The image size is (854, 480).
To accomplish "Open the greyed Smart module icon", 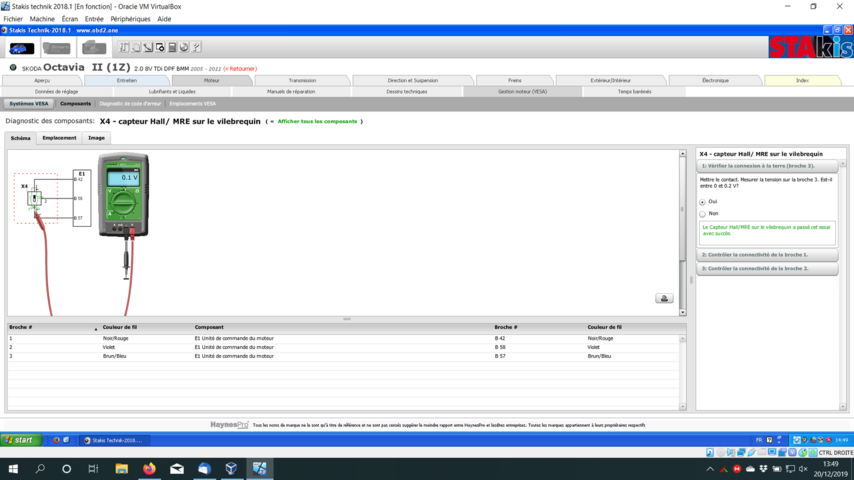I will point(57,48).
